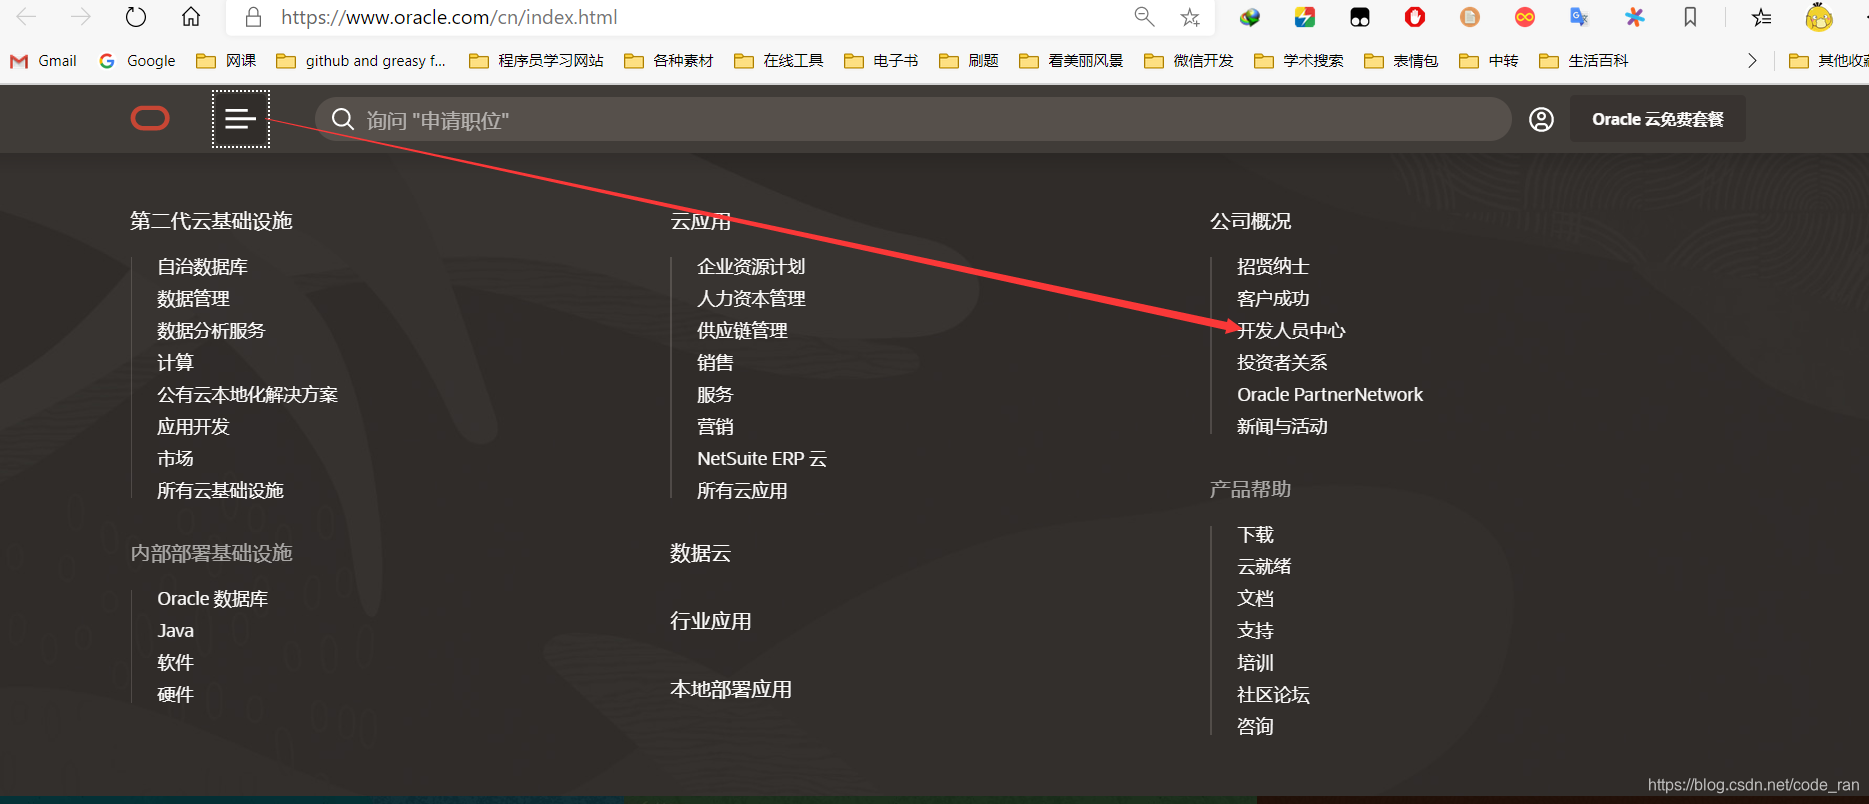The width and height of the screenshot is (1869, 804).
Task: Open the Google Translate extension
Action: (x=1579, y=17)
